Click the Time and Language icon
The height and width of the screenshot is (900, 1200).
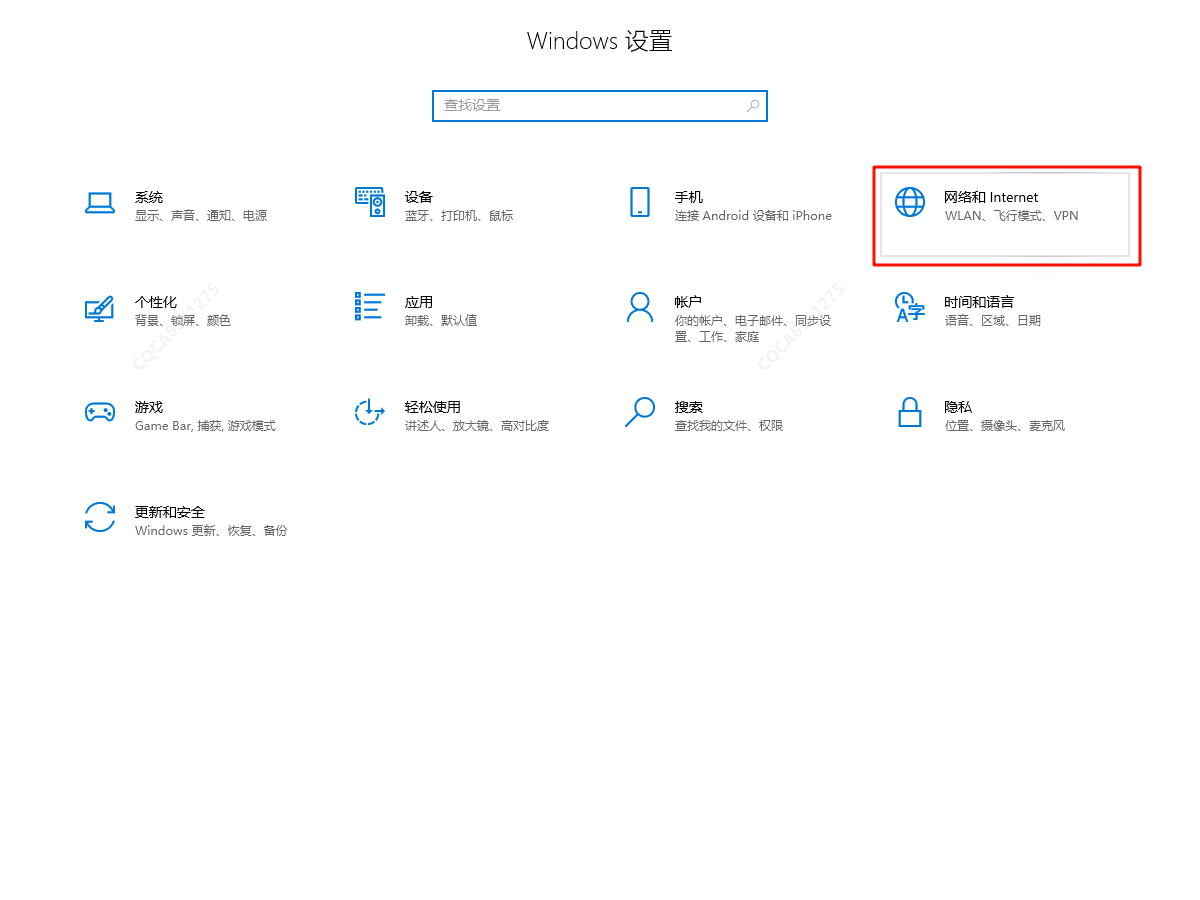tap(909, 307)
